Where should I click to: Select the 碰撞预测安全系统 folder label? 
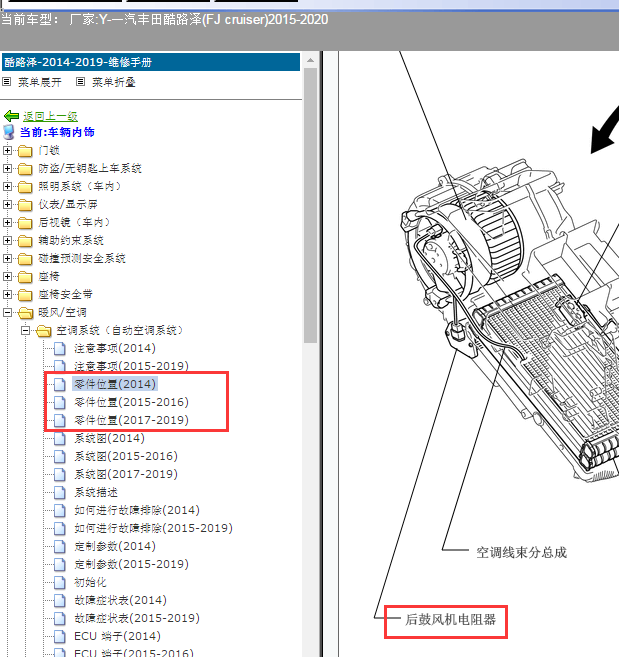click(x=82, y=258)
